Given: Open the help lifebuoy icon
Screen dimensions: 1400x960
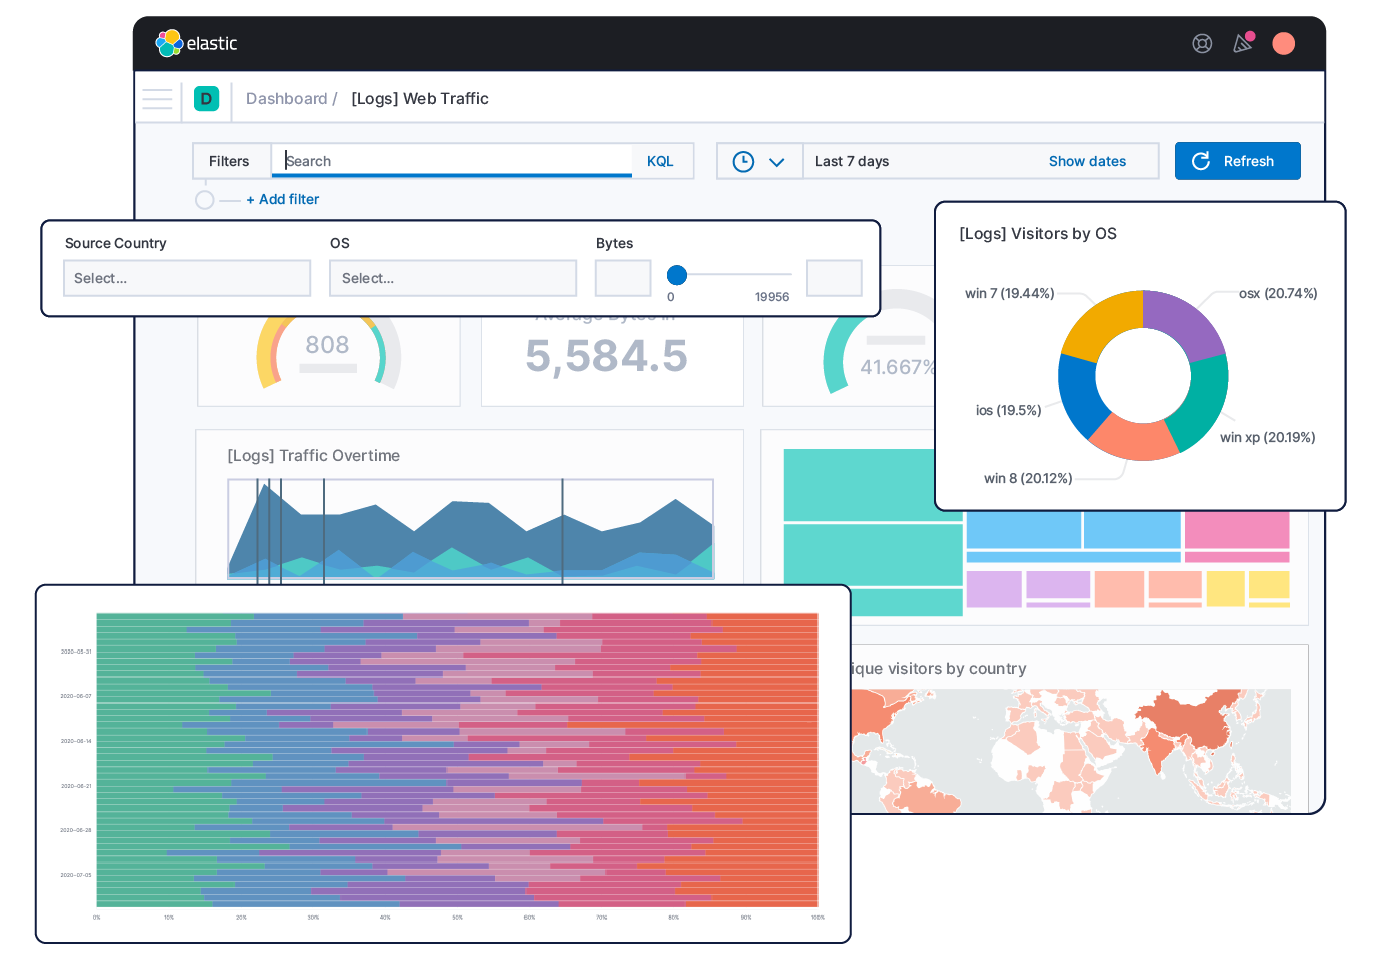Looking at the screenshot, I should click(x=1202, y=43).
